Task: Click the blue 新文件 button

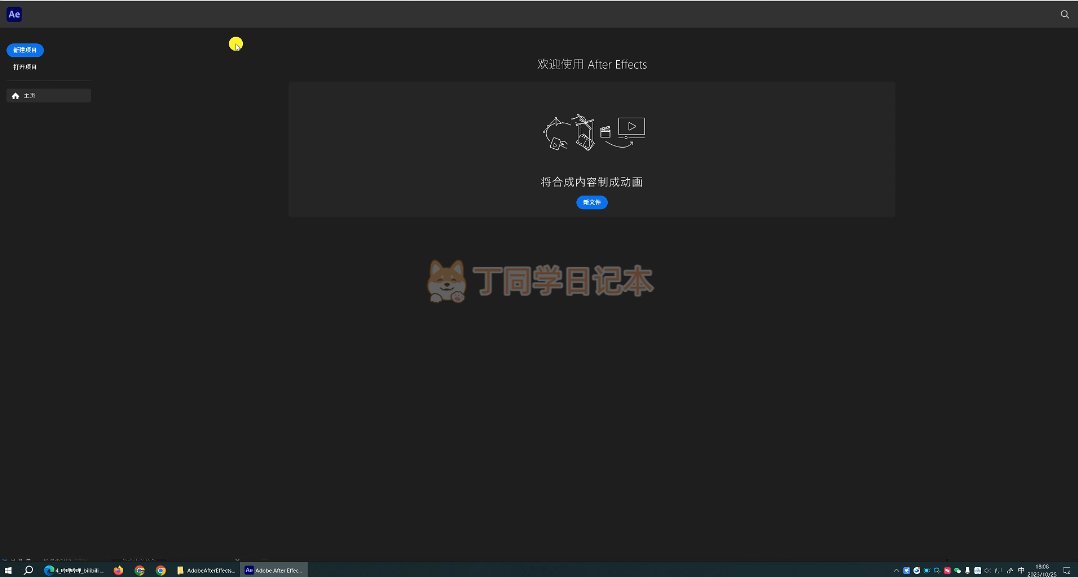Action: pos(592,202)
